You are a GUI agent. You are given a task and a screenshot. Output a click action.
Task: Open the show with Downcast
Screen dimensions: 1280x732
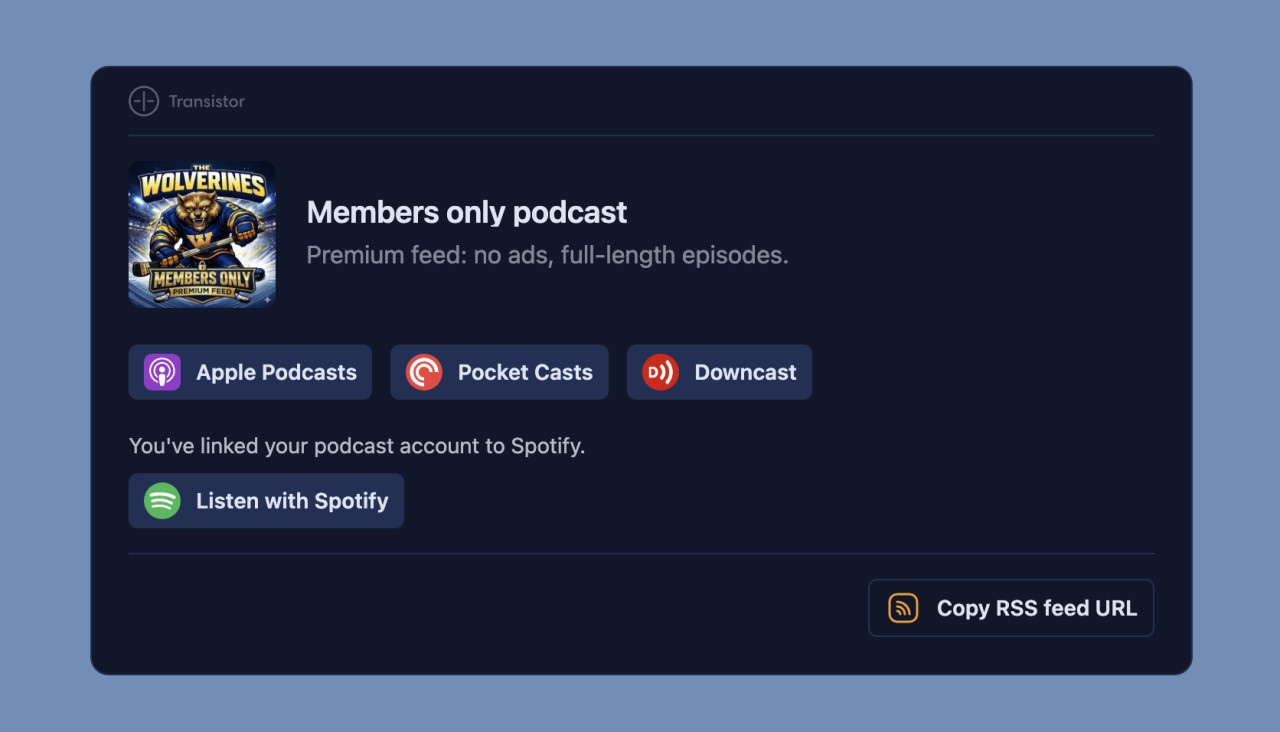click(719, 372)
